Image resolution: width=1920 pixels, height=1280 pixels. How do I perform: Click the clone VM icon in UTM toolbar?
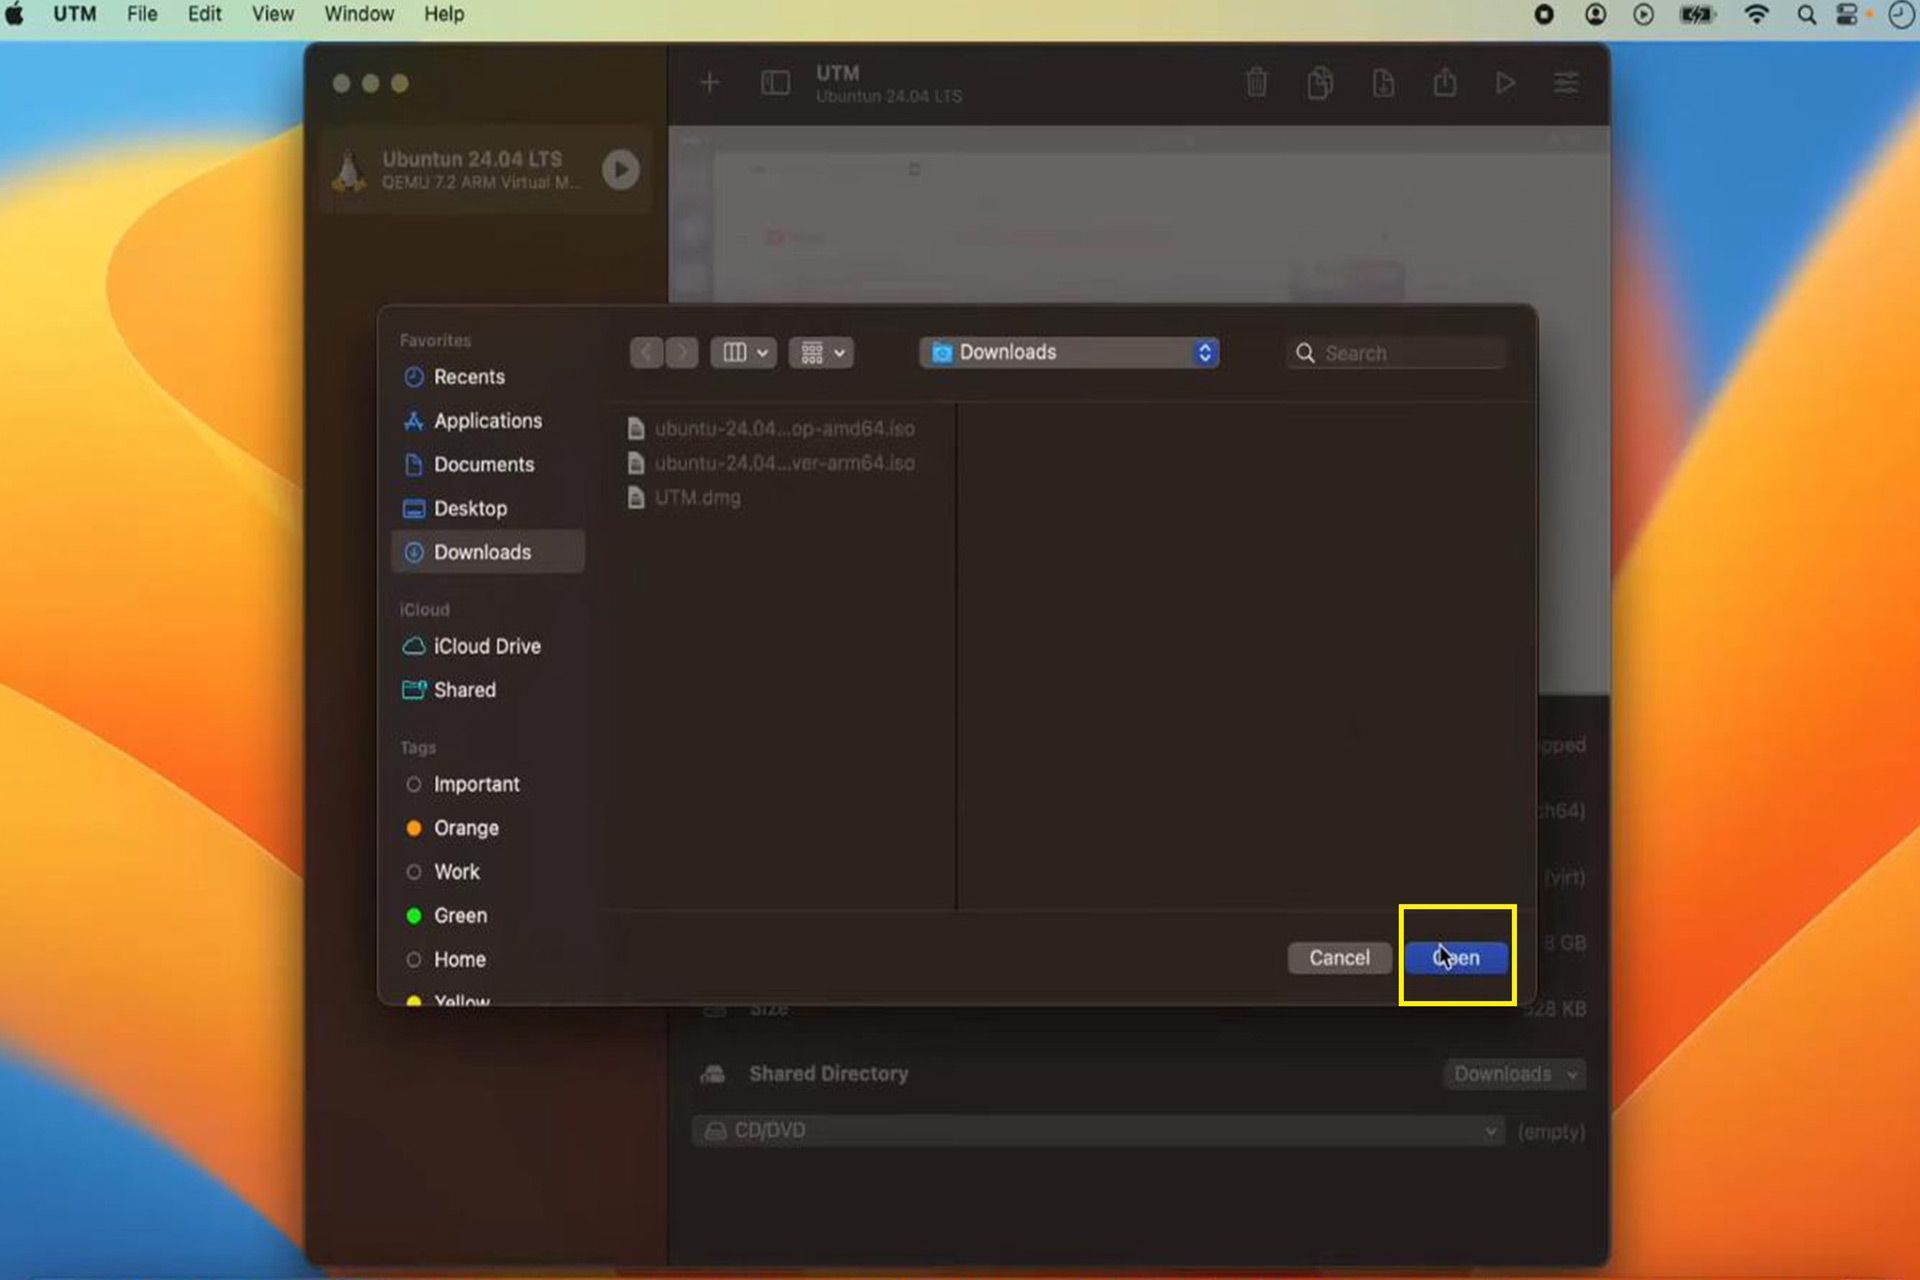pyautogui.click(x=1320, y=83)
